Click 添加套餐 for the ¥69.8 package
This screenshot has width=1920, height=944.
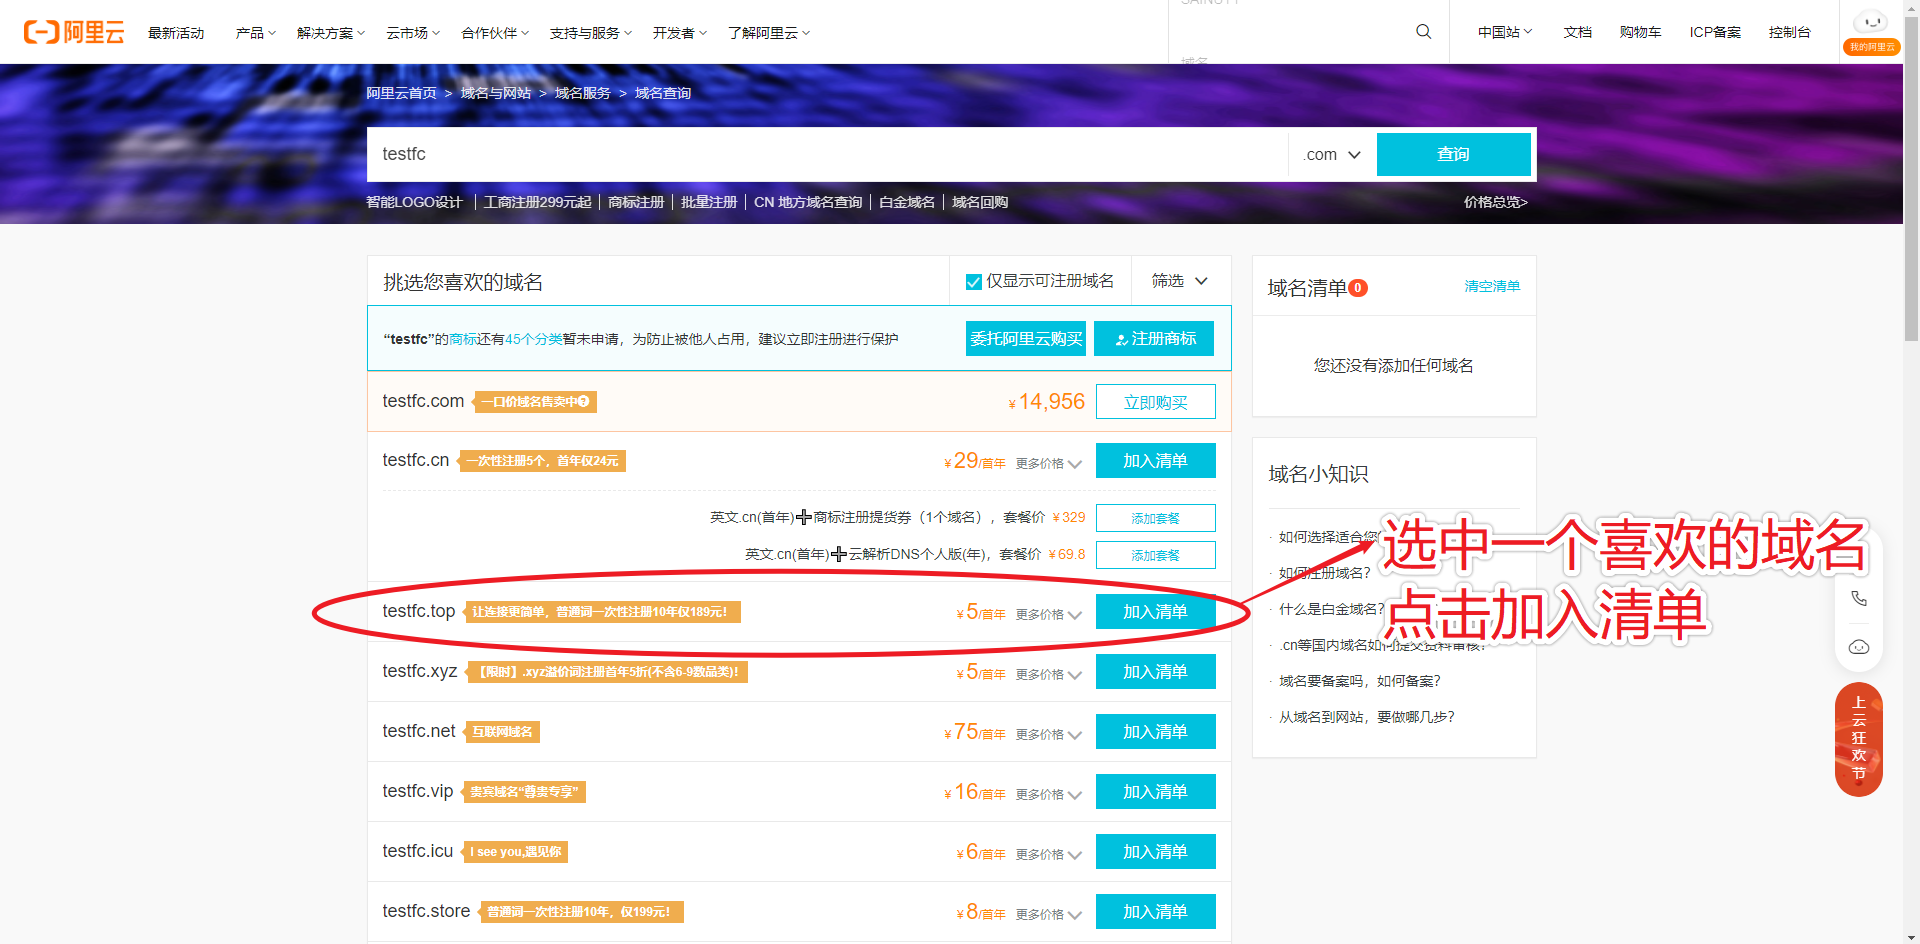pyautogui.click(x=1155, y=555)
